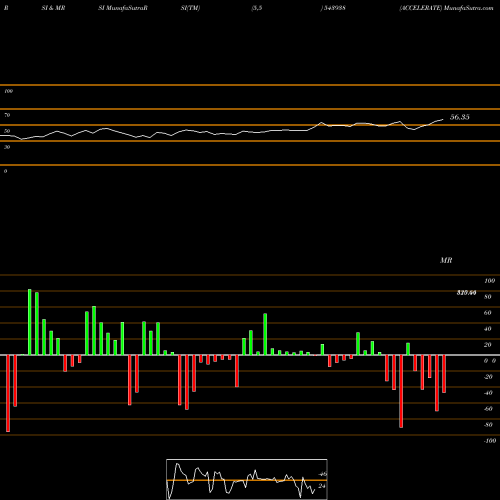Image resolution: width=500 pixels, height=500 pixels.
Task: Select the ') 543988' code text
Action: 333,8
